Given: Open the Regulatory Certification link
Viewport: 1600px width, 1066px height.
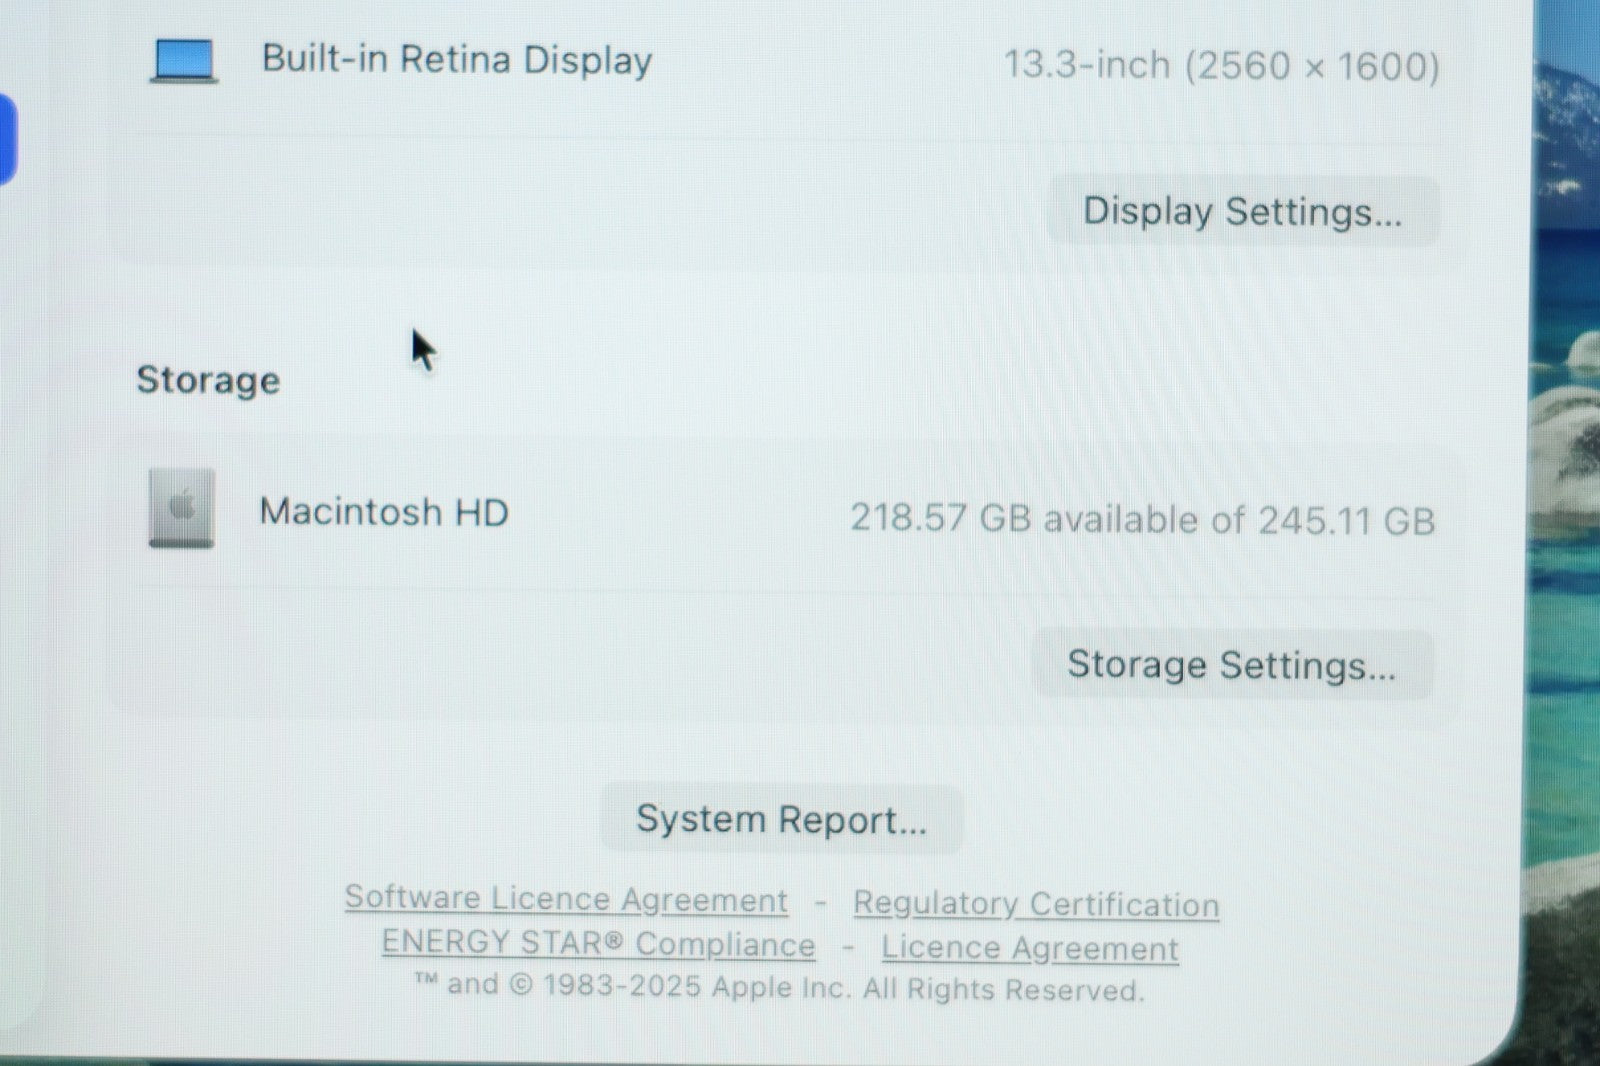Looking at the screenshot, I should pyautogui.click(x=1035, y=904).
